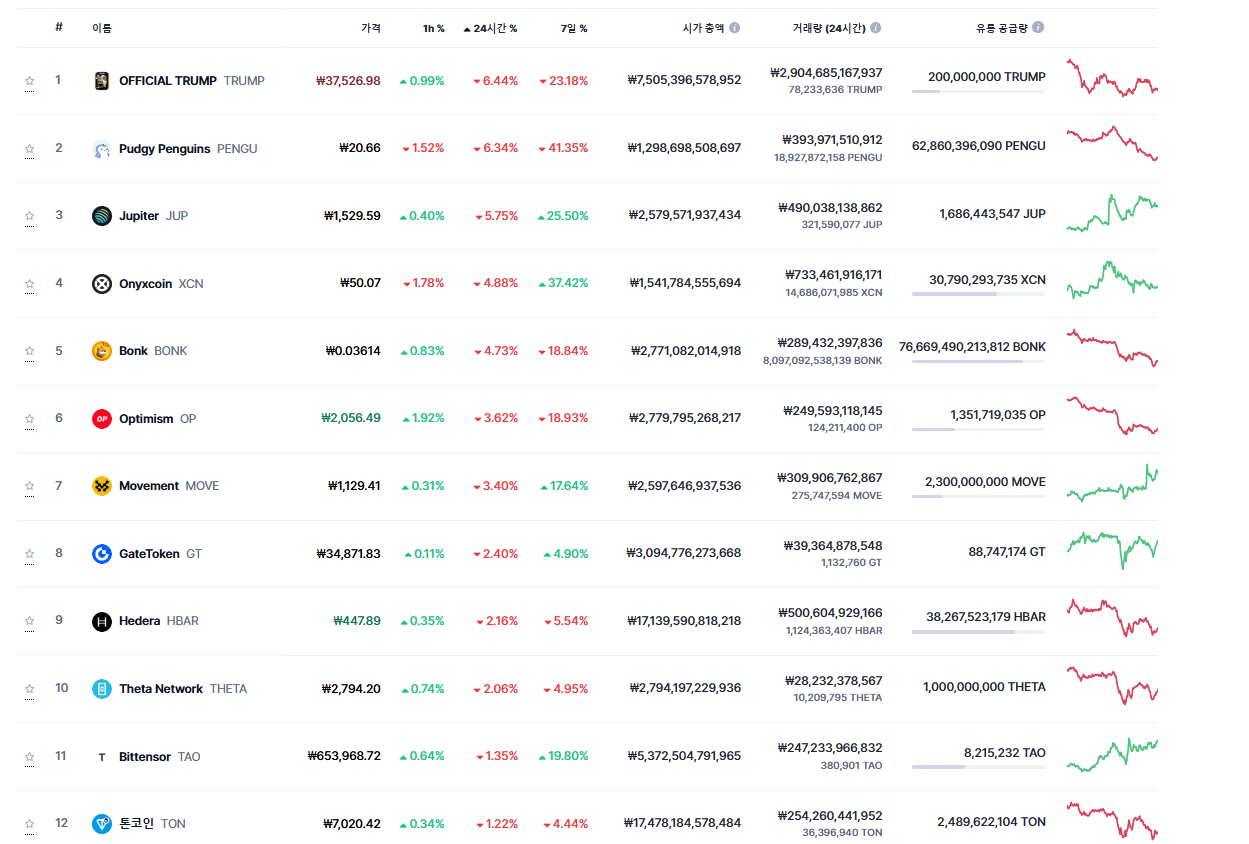Open Bittensor 7-day sparkline chart
Image resolution: width=1249 pixels, height=844 pixels.
(x=1112, y=755)
